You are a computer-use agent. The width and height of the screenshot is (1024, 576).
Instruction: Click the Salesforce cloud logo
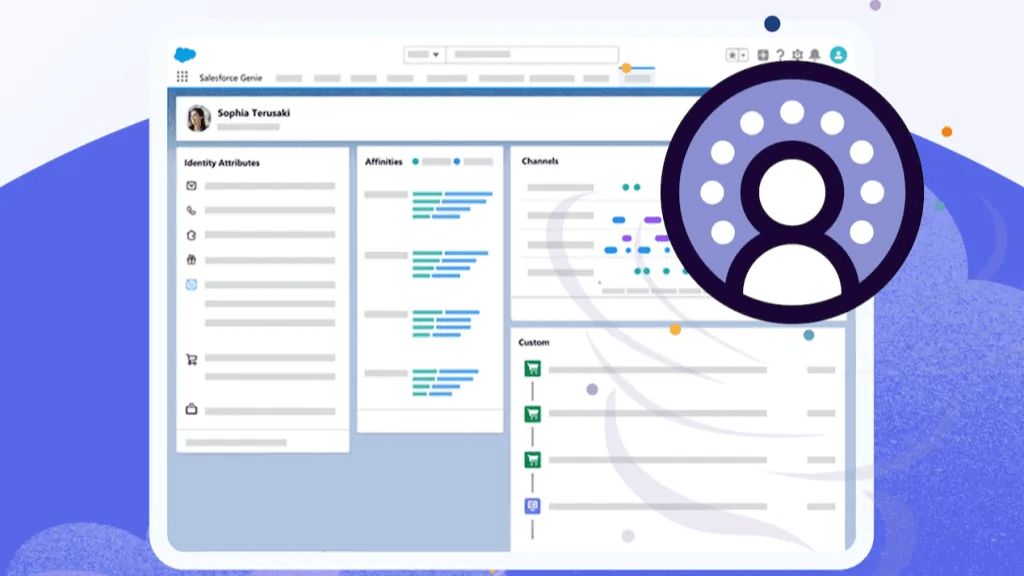click(x=183, y=56)
